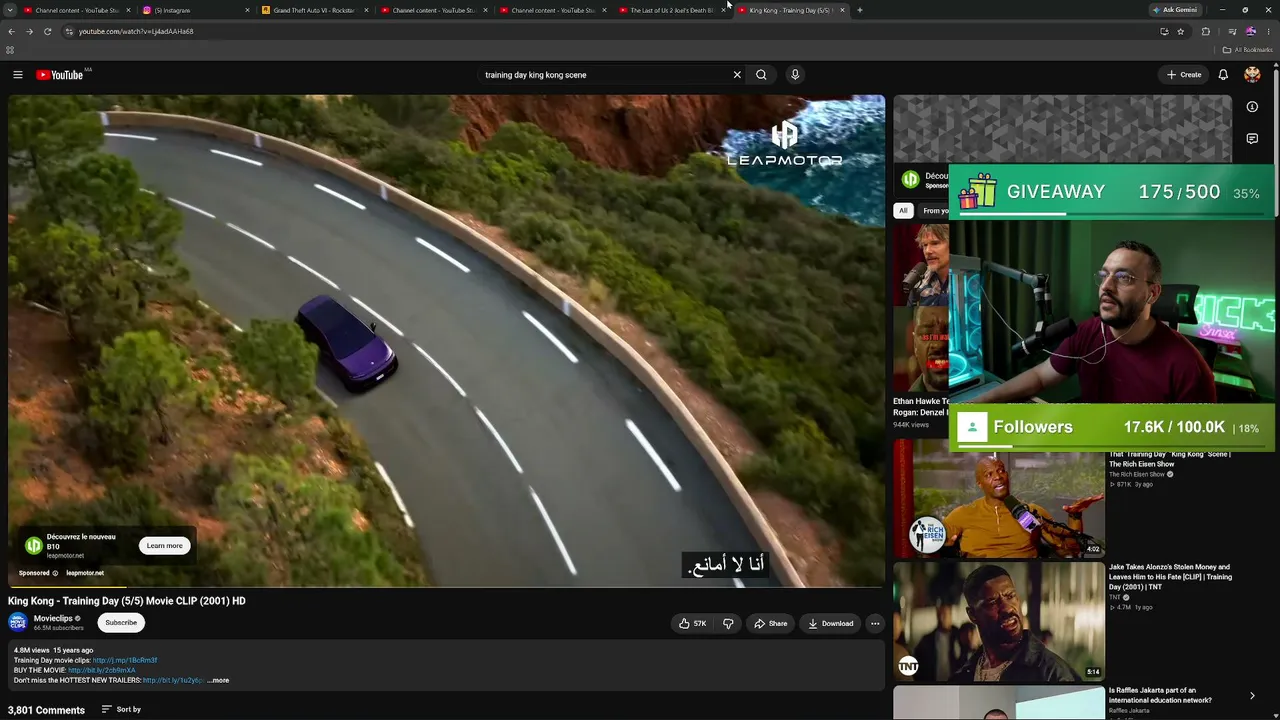Reload the current page

click(x=47, y=31)
